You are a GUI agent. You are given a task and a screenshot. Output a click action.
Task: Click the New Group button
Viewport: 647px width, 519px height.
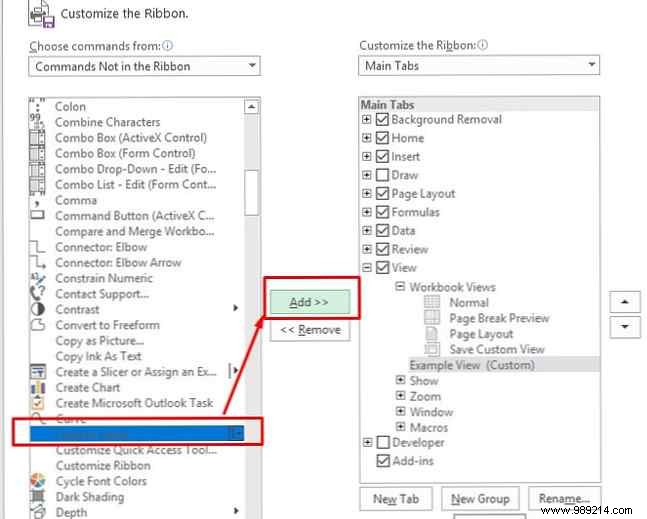(x=481, y=499)
